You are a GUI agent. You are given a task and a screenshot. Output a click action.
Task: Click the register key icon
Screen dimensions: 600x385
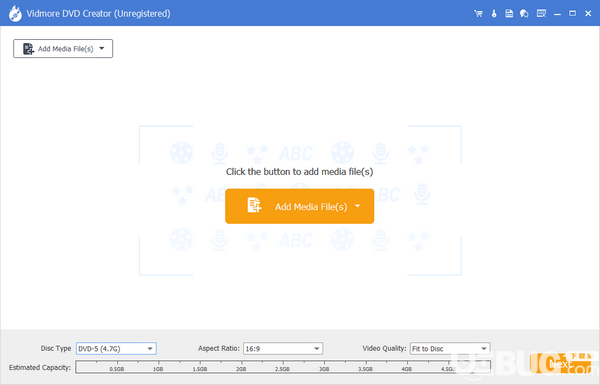(494, 13)
